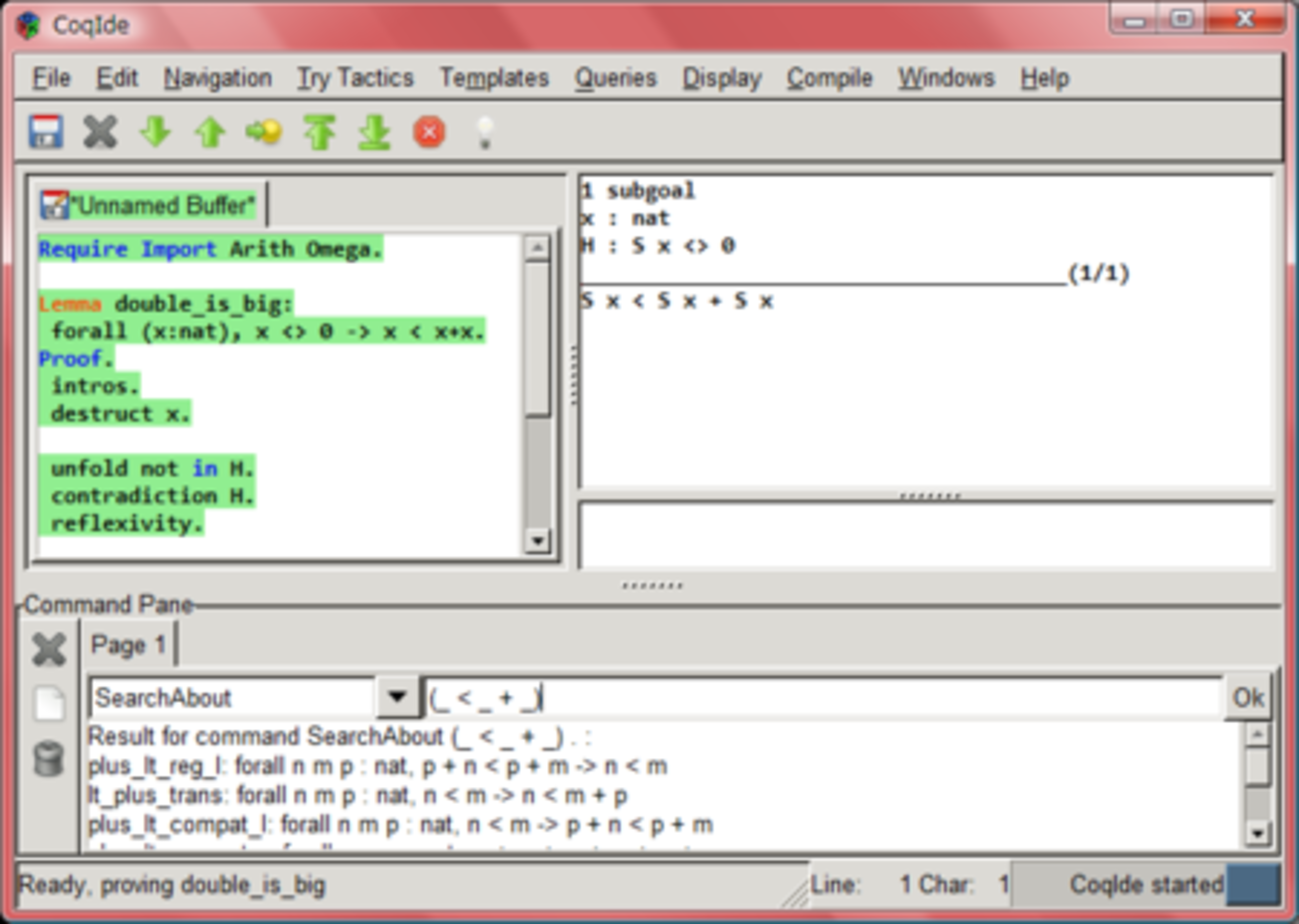The image size is (1299, 924).
Task: Click the line 'Require Import Arith Omega.'
Action: click(x=211, y=249)
